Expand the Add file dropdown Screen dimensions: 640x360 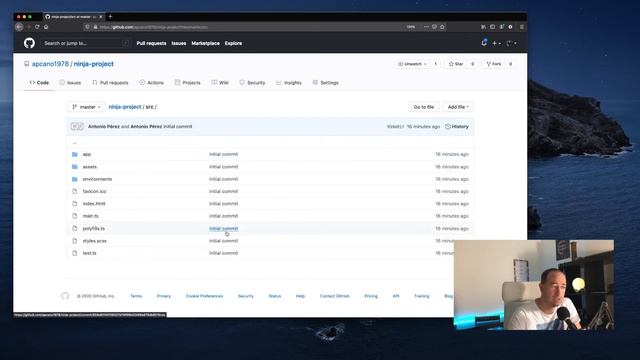click(458, 107)
